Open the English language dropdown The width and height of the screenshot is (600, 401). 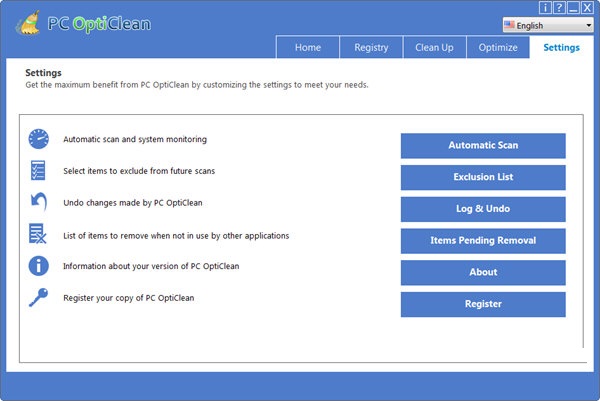click(x=548, y=25)
